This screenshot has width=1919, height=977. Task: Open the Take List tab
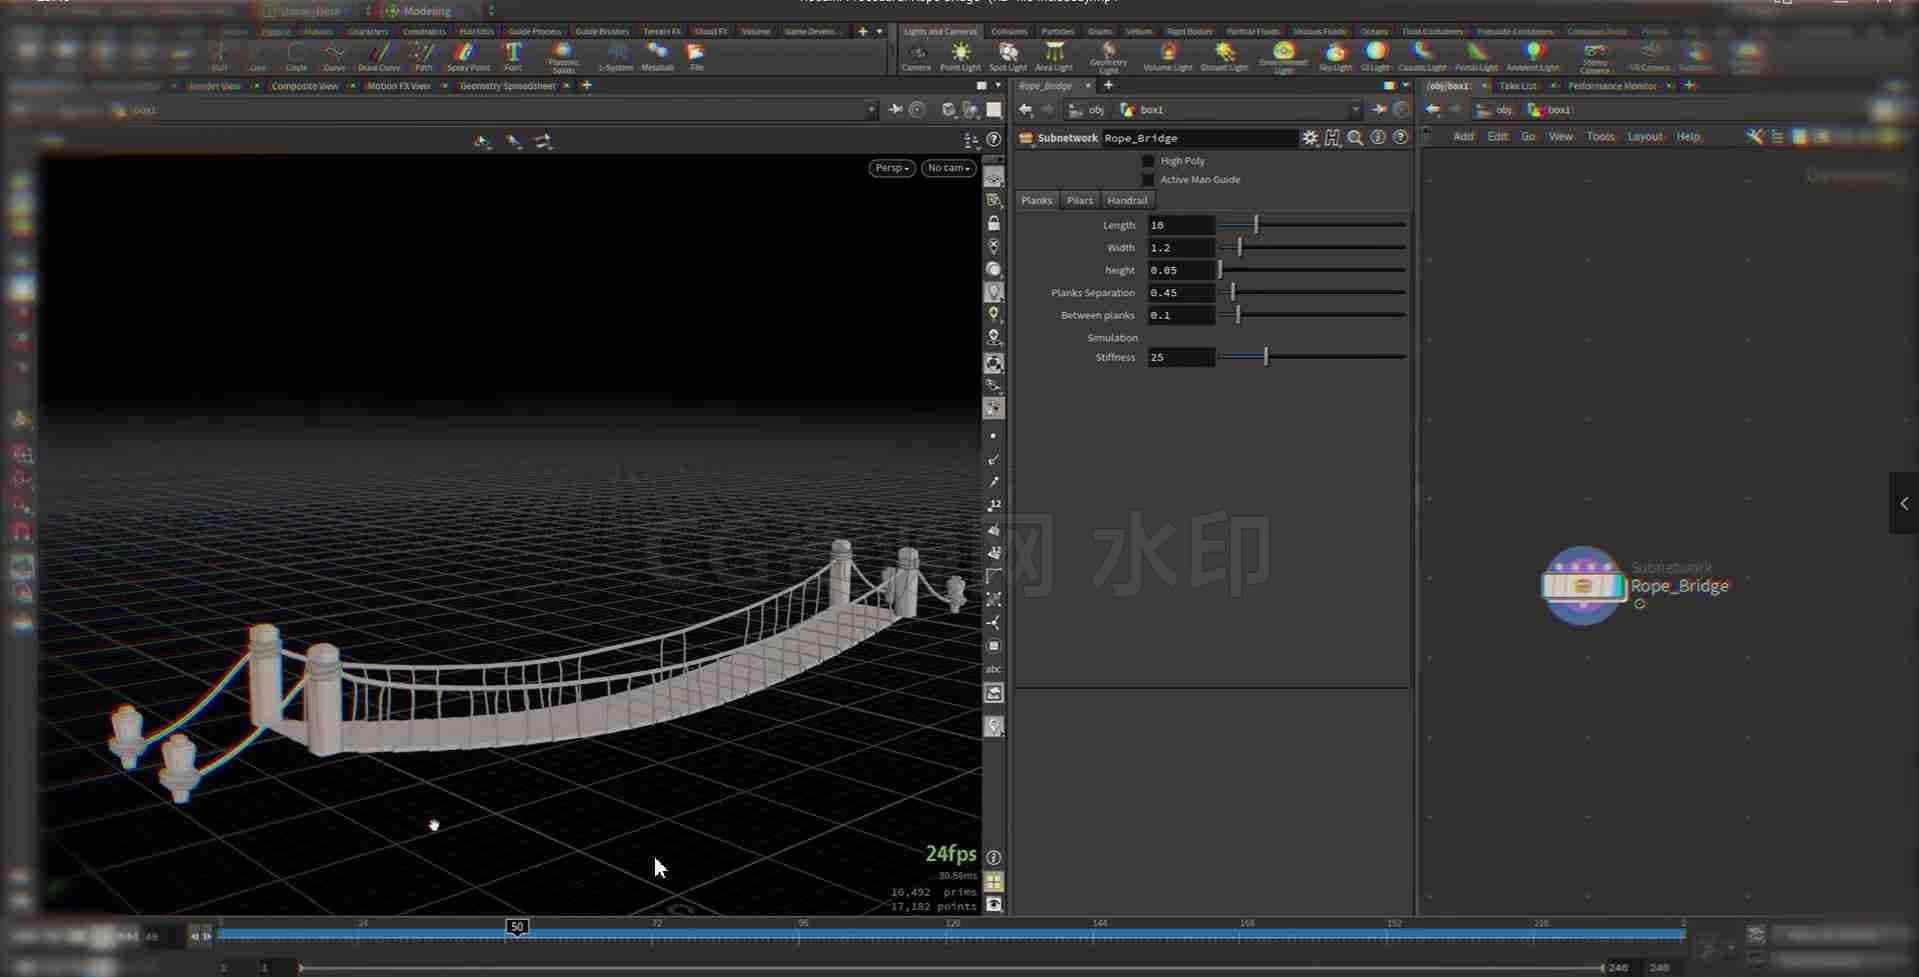coord(1517,86)
